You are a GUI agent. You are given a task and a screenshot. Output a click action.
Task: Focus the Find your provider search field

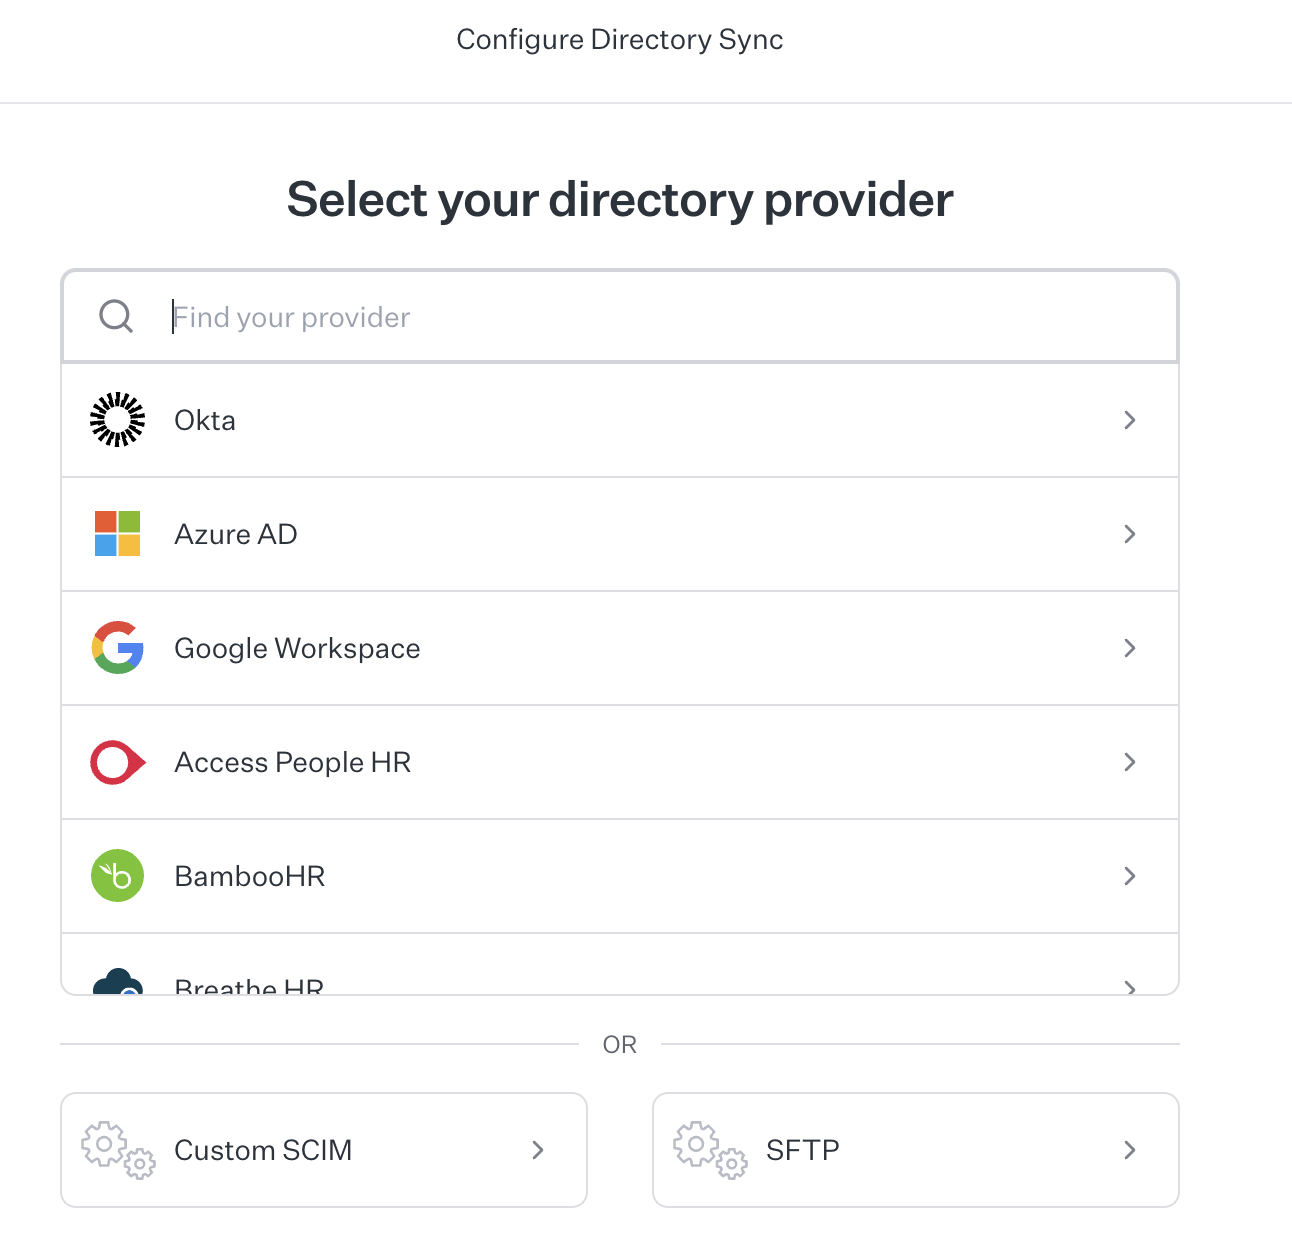pyautogui.click(x=620, y=316)
